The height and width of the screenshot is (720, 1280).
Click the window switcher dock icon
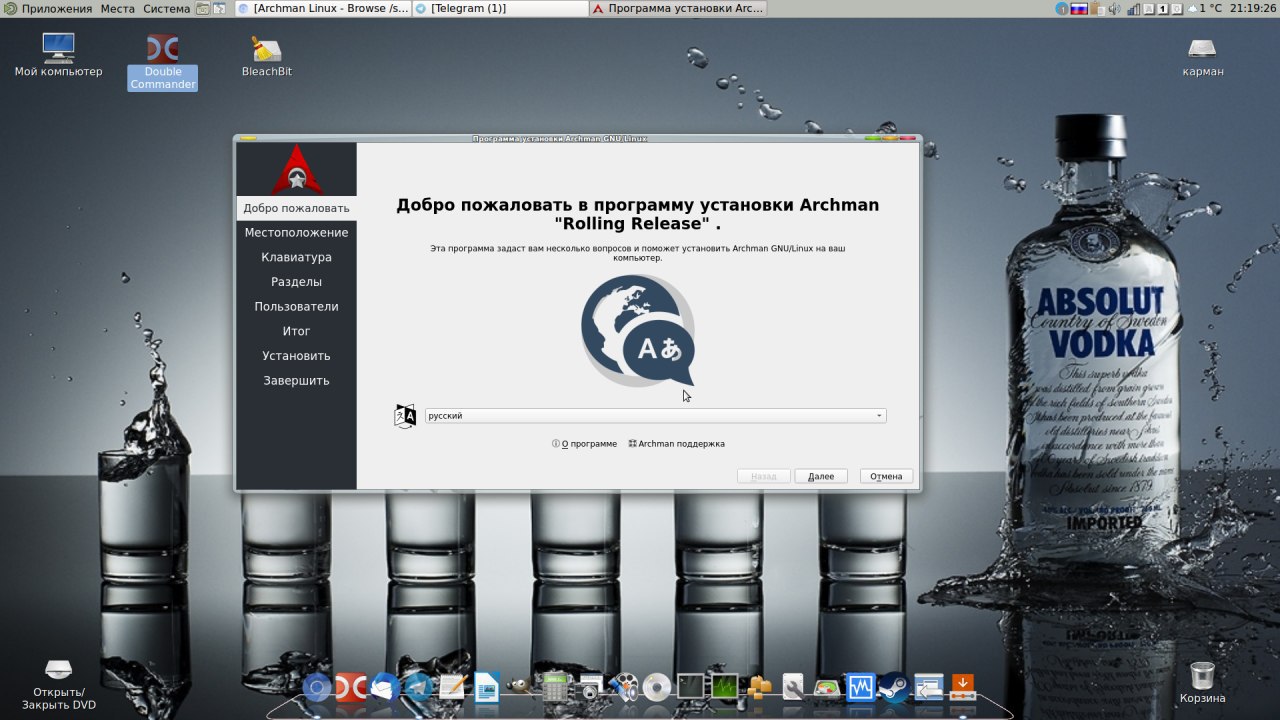tap(928, 687)
